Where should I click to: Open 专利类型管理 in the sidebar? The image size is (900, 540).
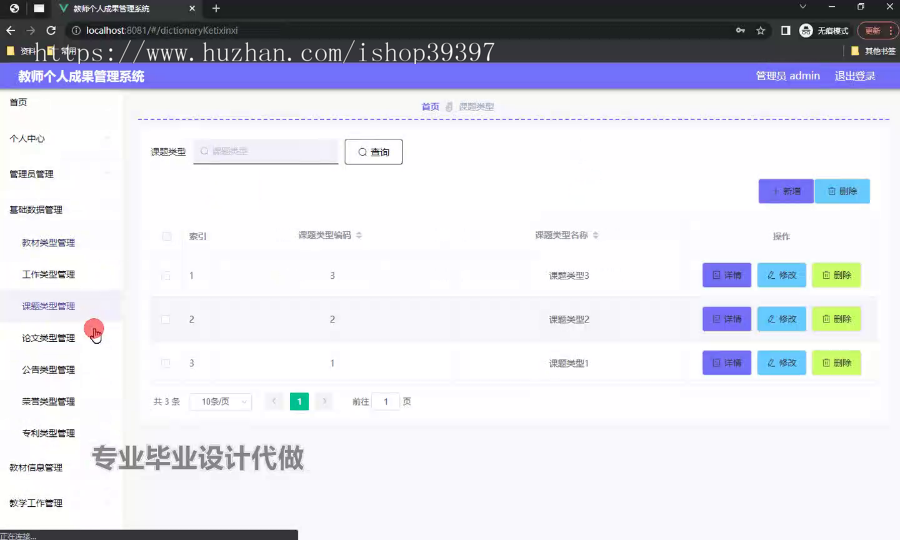[48, 433]
